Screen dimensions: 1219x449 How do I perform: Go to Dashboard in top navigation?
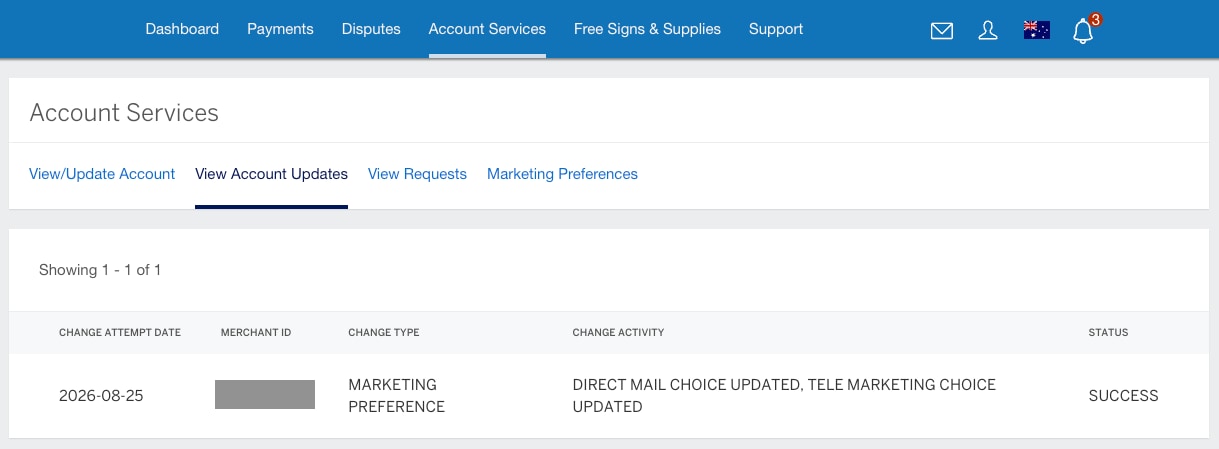(182, 29)
